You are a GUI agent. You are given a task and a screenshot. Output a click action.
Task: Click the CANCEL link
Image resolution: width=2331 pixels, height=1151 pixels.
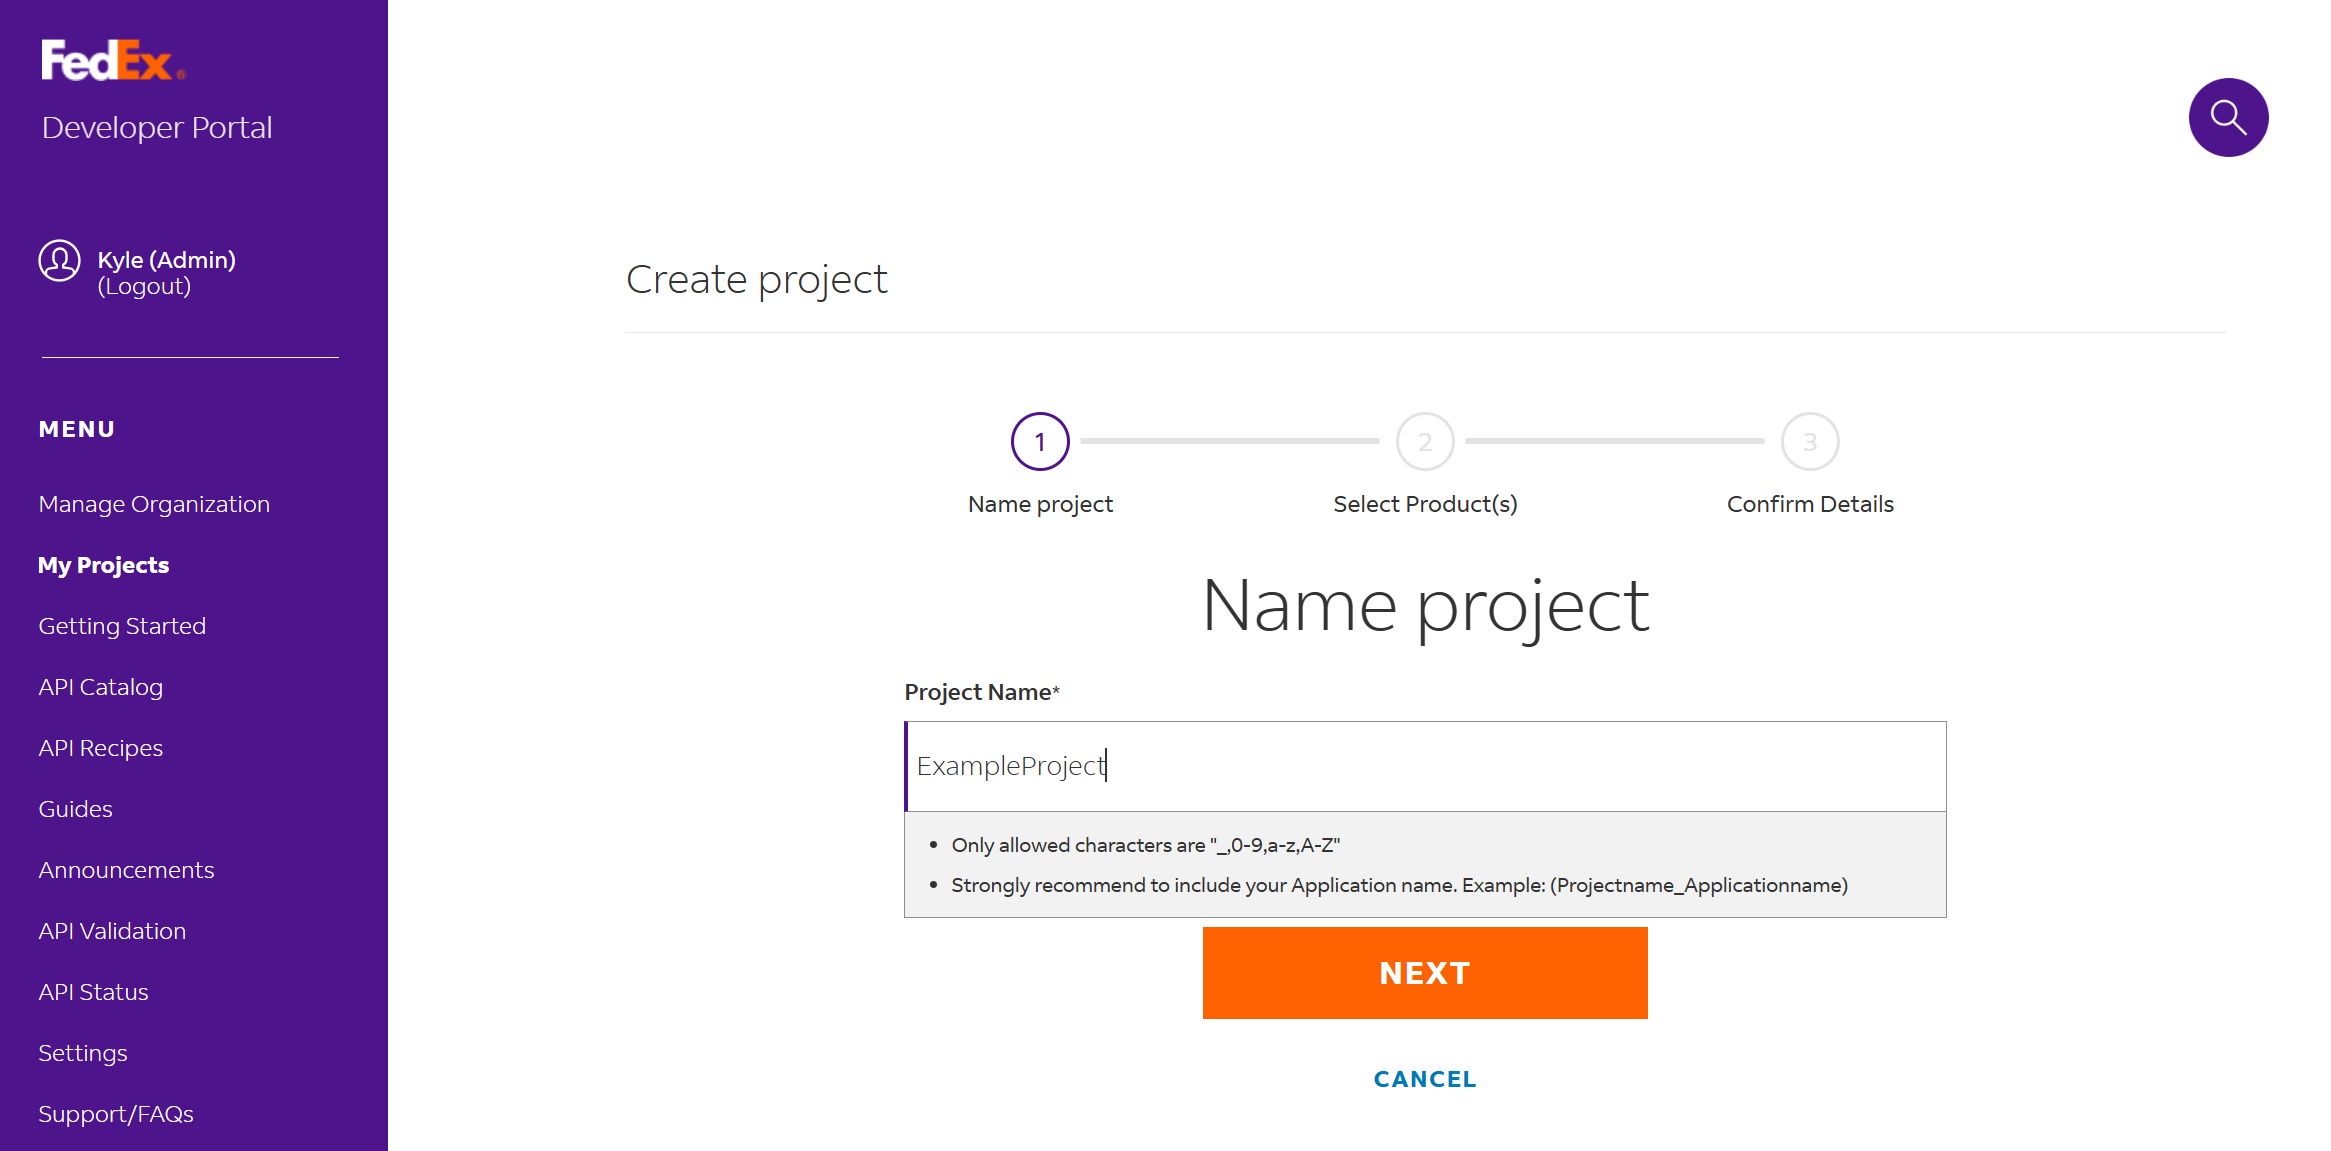pos(1424,1079)
